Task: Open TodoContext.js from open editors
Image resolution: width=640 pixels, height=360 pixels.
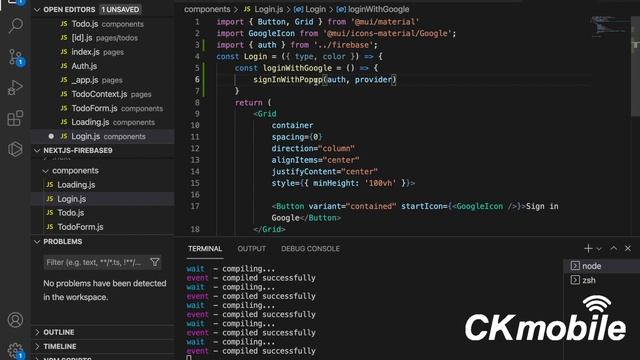Action: tap(103, 94)
